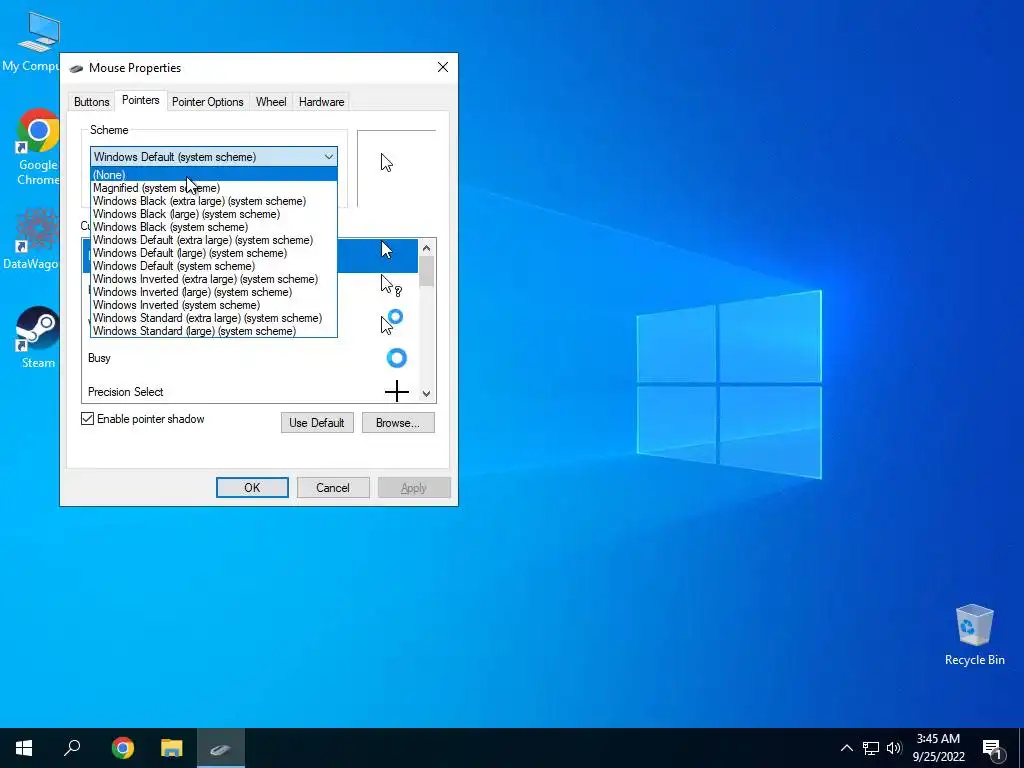
Task: Choose Windows Default (extra large) scheme
Action: pos(214,240)
